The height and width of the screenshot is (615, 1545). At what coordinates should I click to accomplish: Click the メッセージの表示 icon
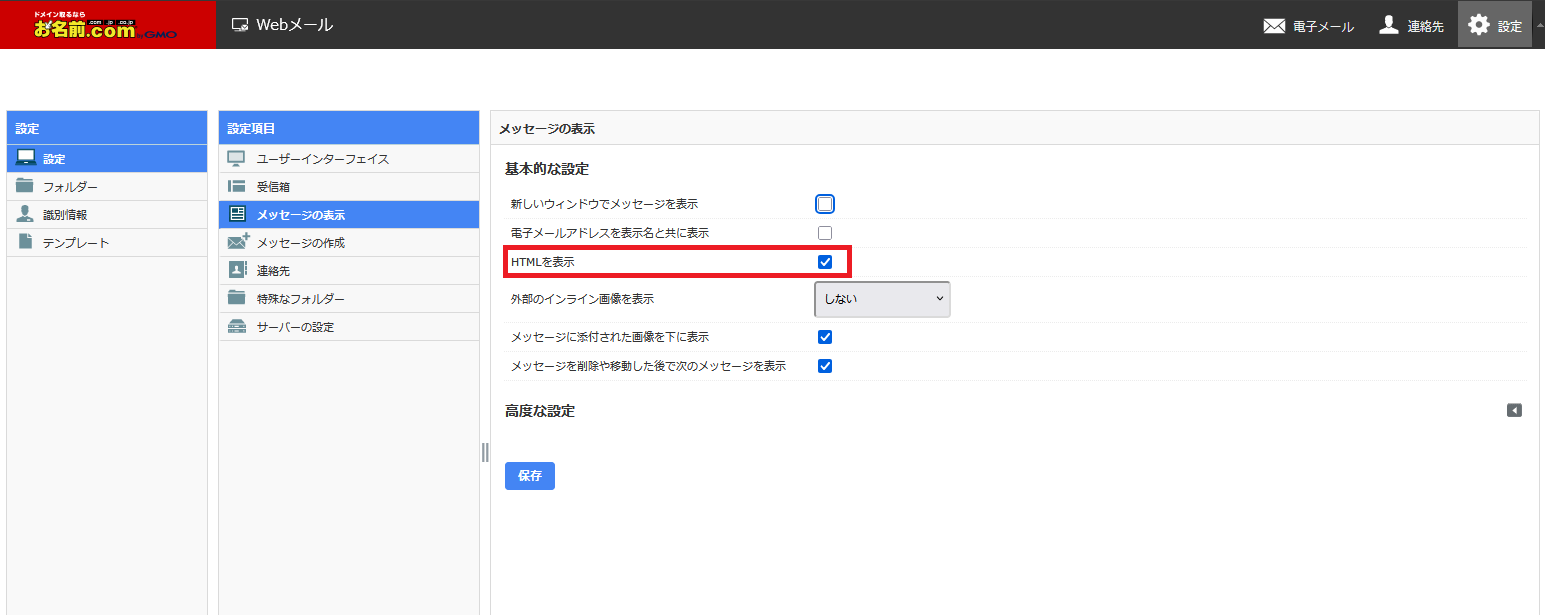click(x=237, y=214)
